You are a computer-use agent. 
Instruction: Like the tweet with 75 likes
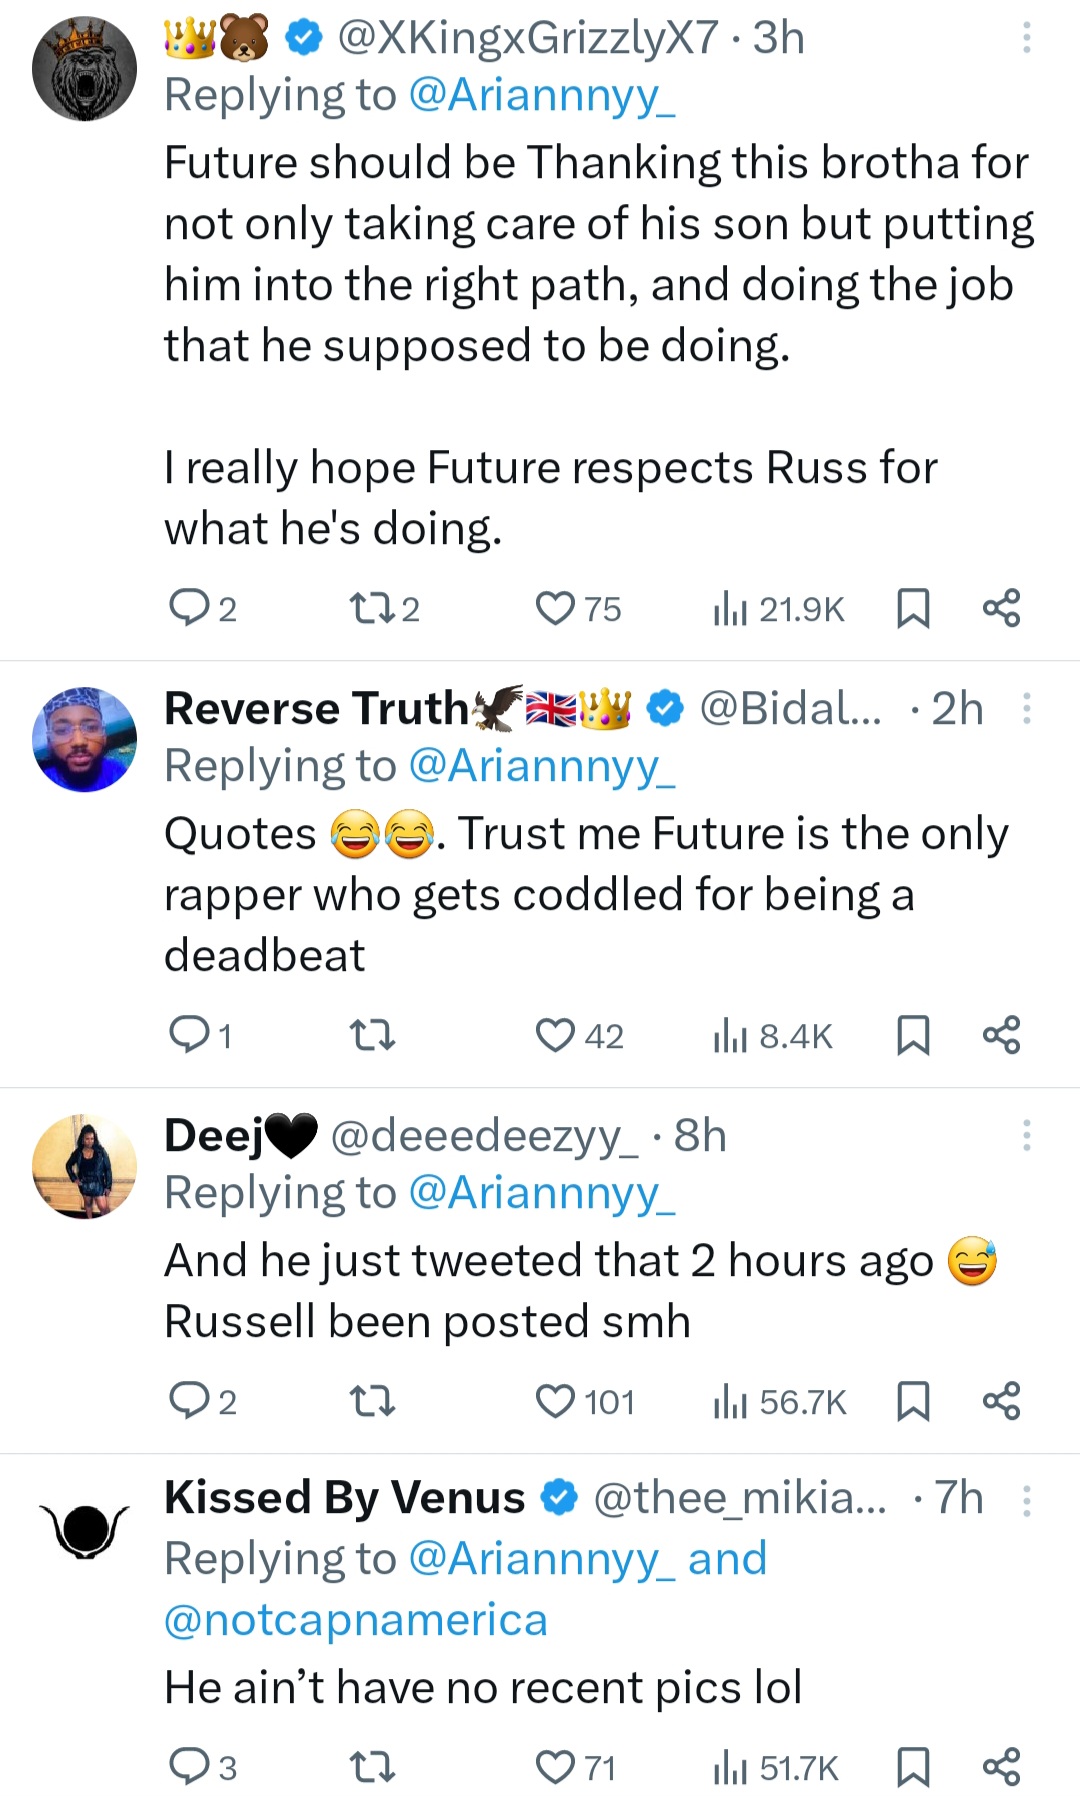click(x=555, y=608)
